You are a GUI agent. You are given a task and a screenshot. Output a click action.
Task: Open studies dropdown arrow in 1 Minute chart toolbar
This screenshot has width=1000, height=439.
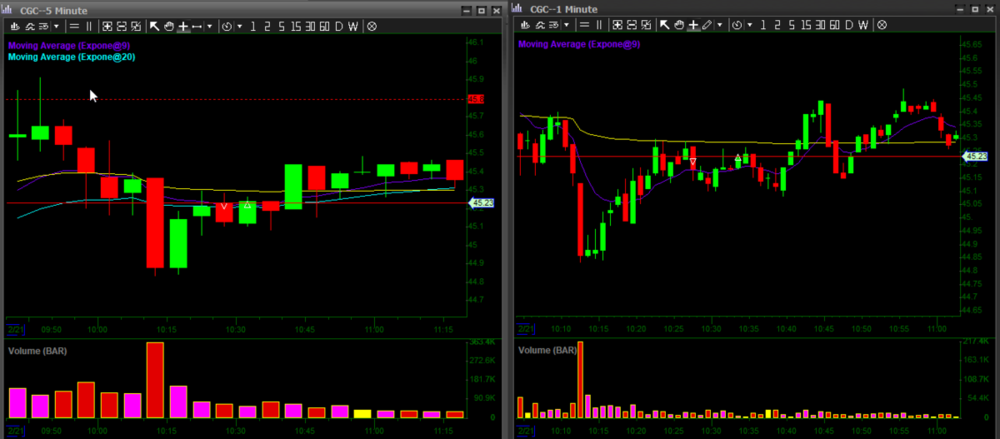566,26
